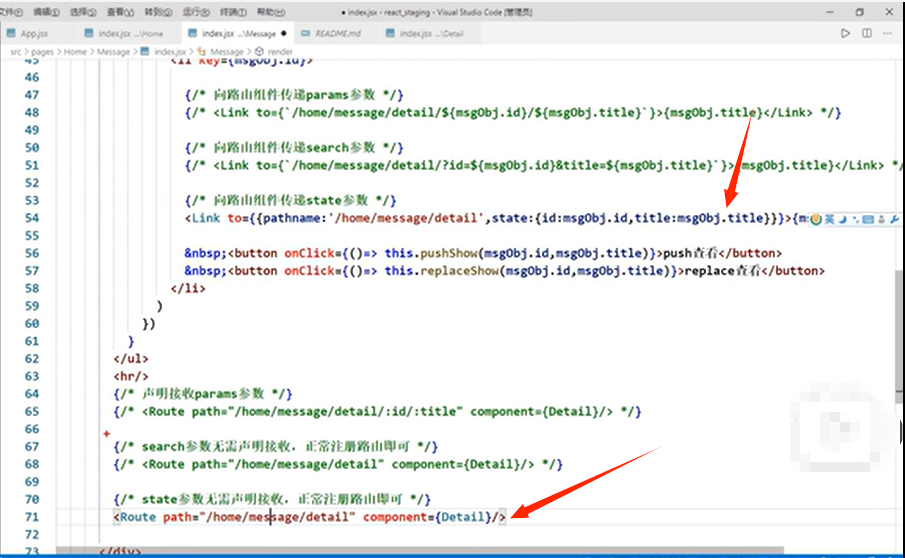Click 'replaceShow' on line 57

coord(460,271)
